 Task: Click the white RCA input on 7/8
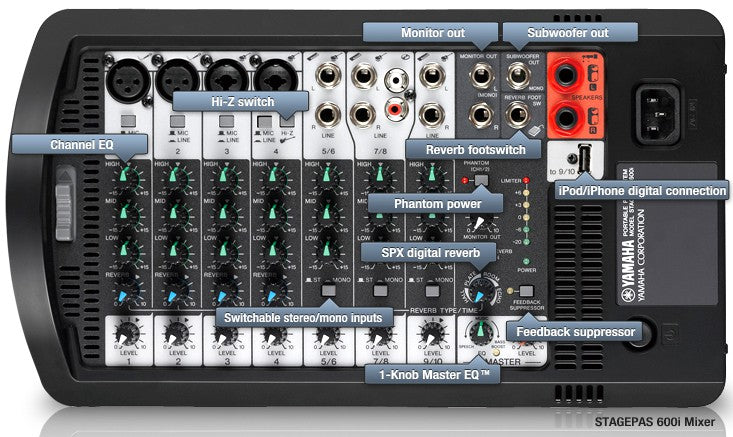pos(396,80)
